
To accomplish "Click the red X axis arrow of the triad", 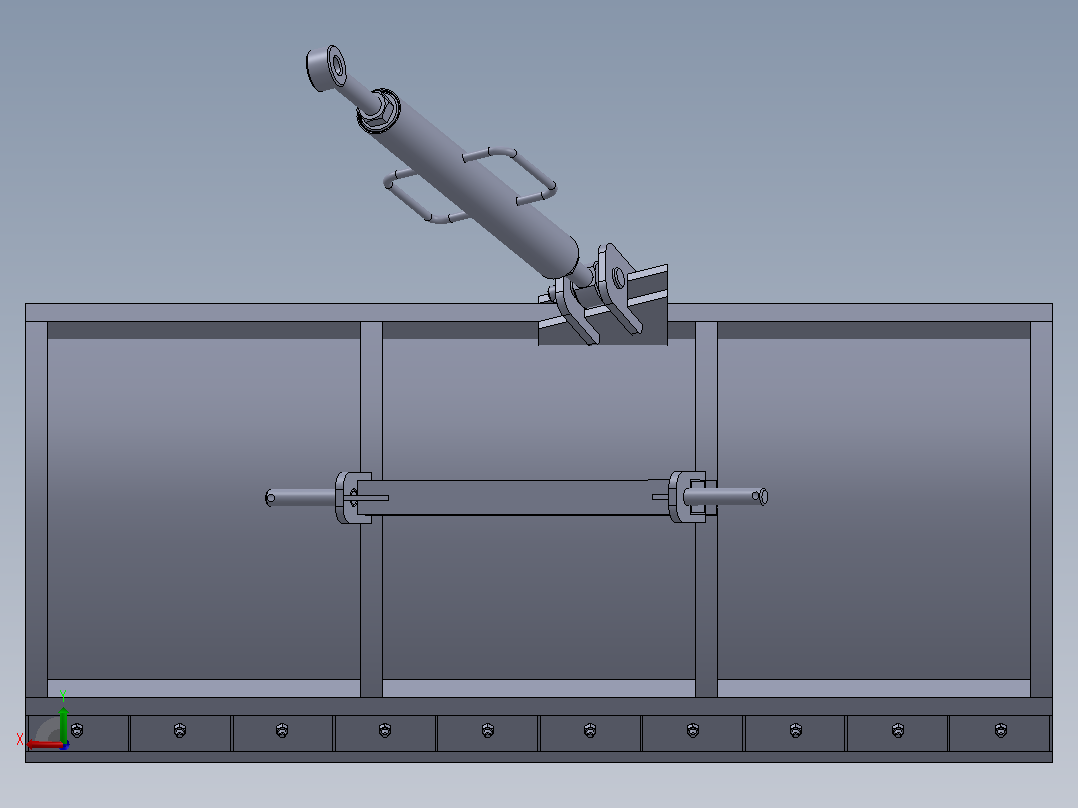I will (x=45, y=745).
